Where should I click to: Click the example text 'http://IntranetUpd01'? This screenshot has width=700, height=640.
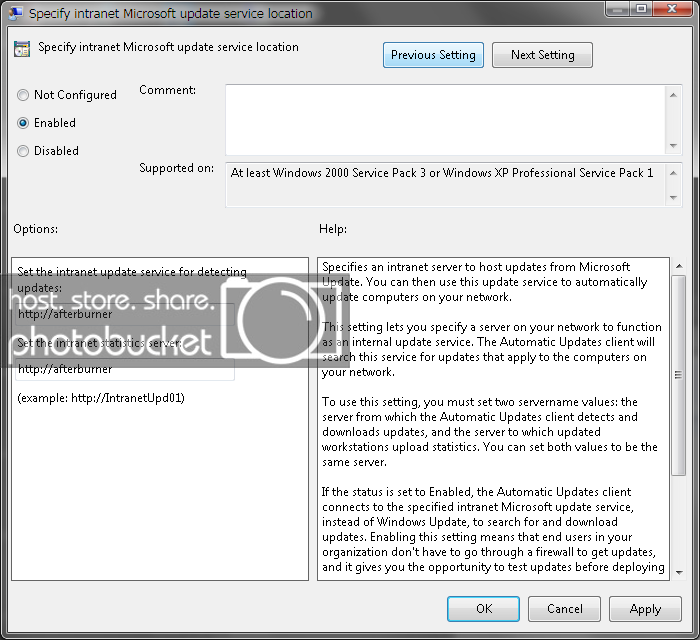(x=126, y=398)
